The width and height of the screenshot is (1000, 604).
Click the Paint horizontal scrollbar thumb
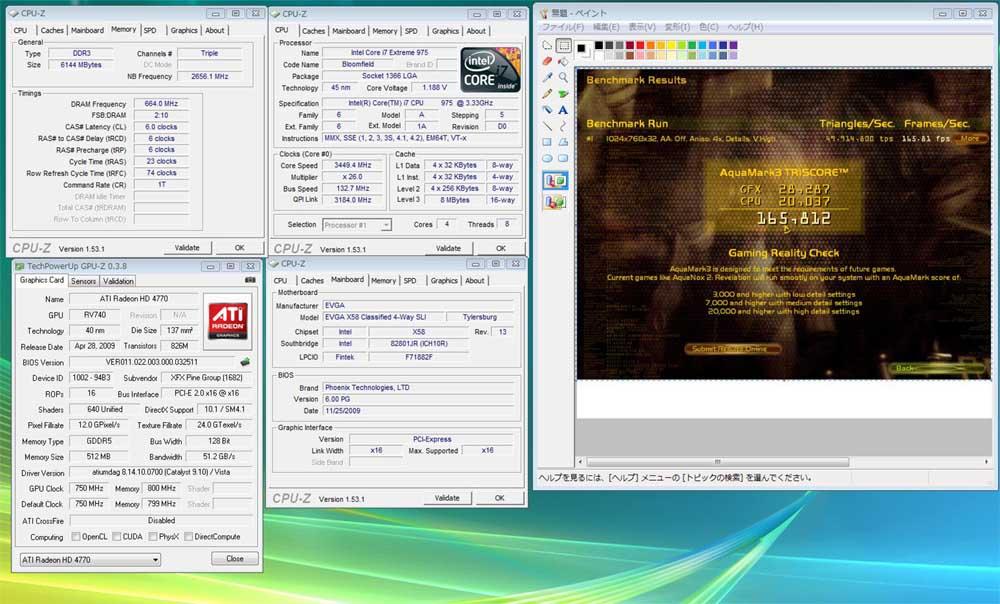tap(717, 461)
